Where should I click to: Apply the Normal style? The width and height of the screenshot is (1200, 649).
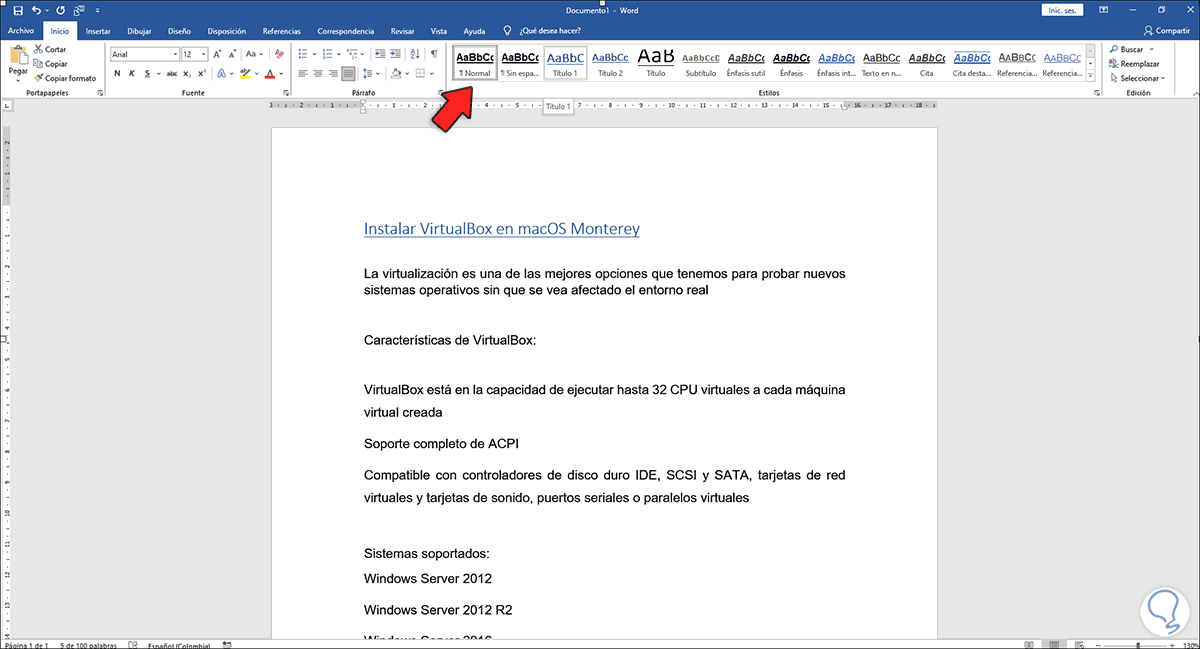click(x=475, y=63)
